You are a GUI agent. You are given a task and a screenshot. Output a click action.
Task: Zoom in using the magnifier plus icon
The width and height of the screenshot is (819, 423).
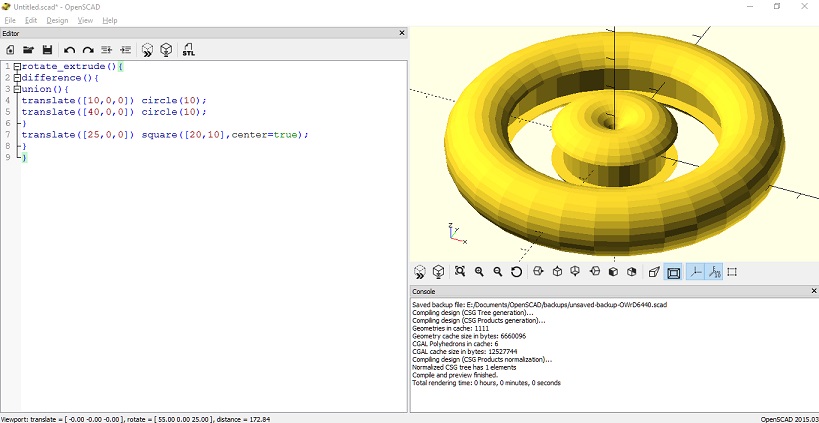(x=479, y=272)
